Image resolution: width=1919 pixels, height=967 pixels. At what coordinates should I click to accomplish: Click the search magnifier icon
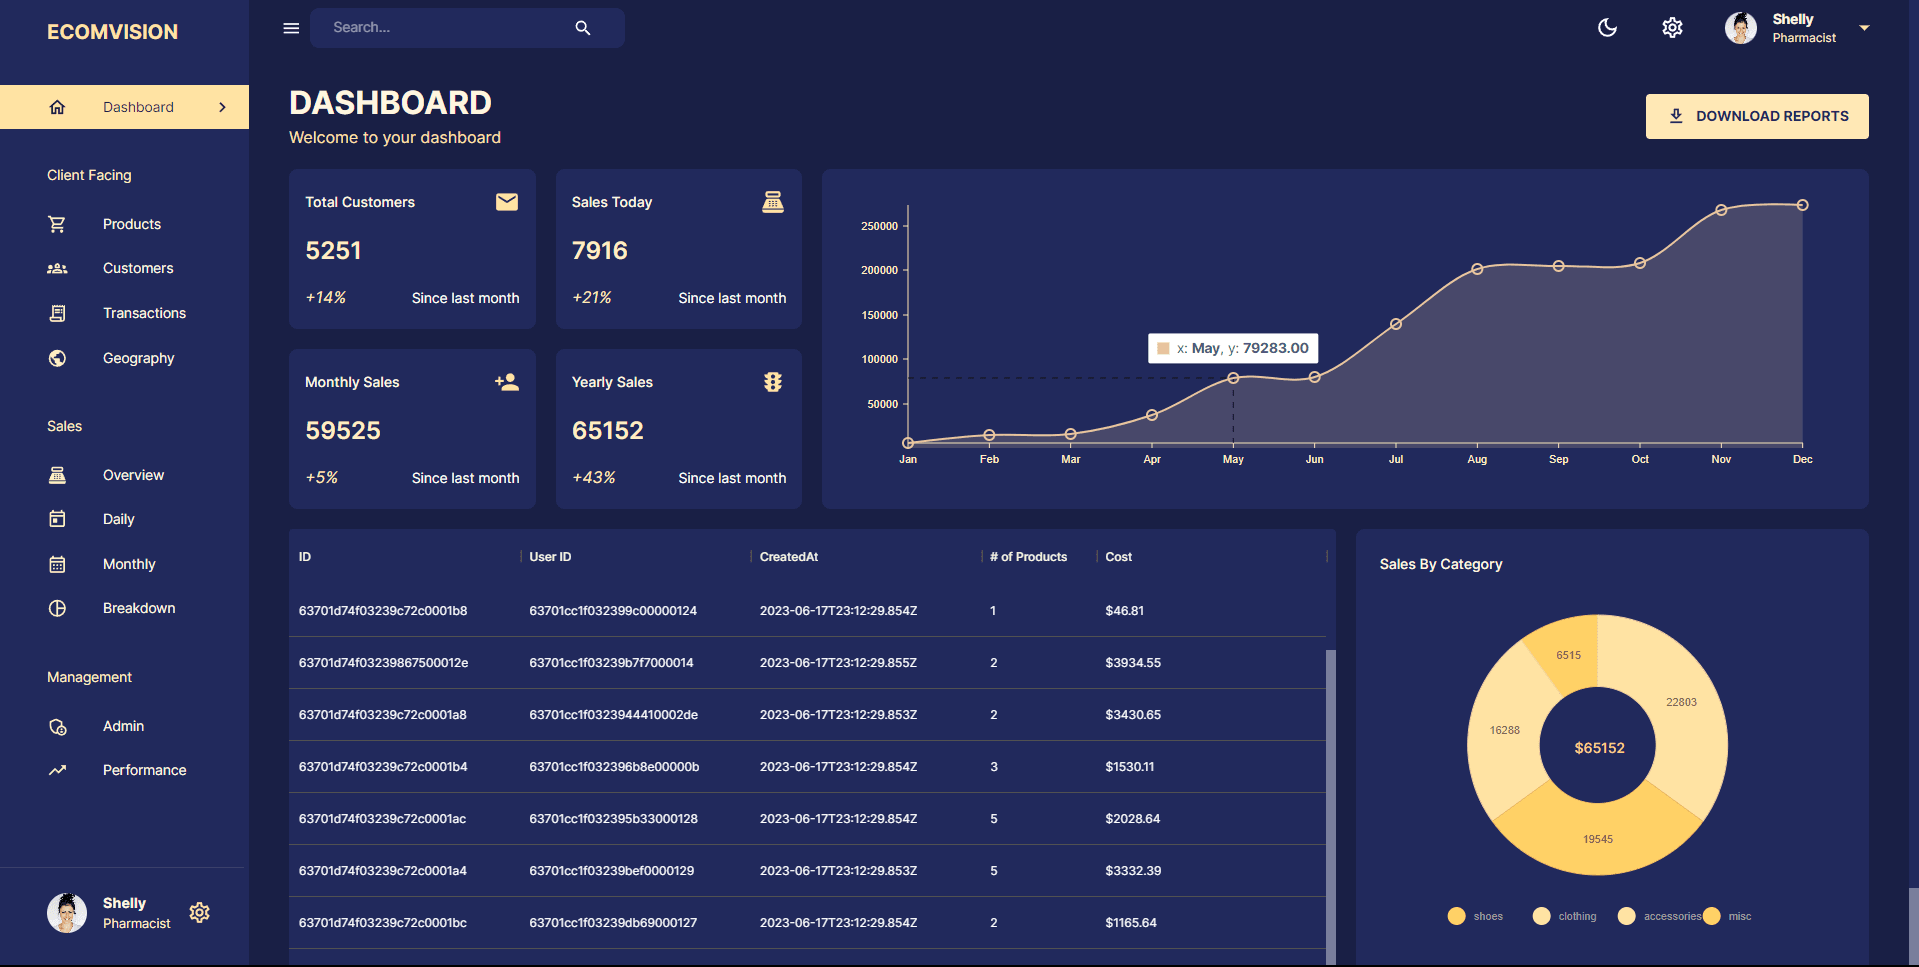tap(583, 27)
